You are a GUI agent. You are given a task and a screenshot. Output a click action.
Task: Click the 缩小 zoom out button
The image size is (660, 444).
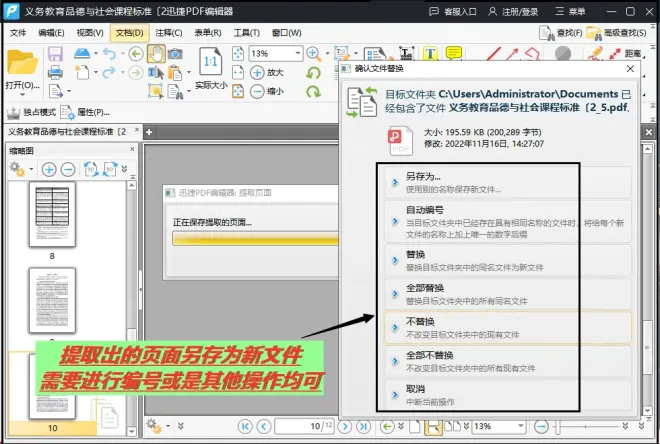coord(267,91)
